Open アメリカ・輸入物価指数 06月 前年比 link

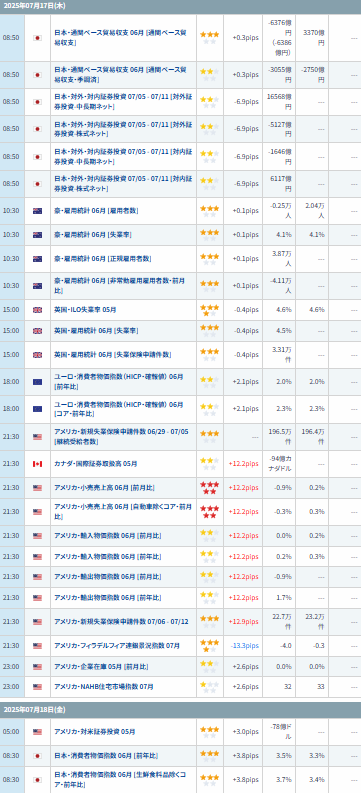tap(108, 556)
